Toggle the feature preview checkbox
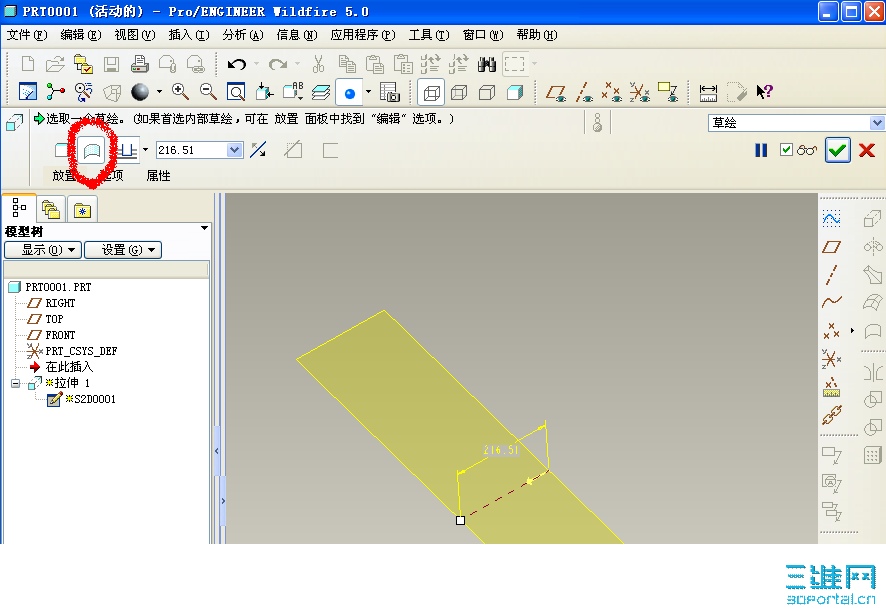 coord(786,150)
